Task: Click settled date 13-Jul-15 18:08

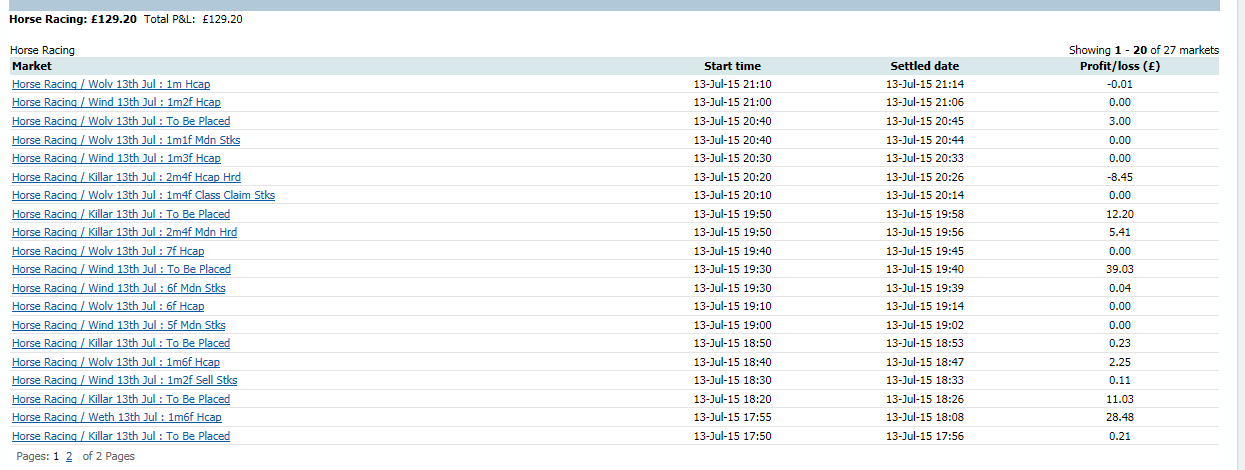Action: (925, 417)
